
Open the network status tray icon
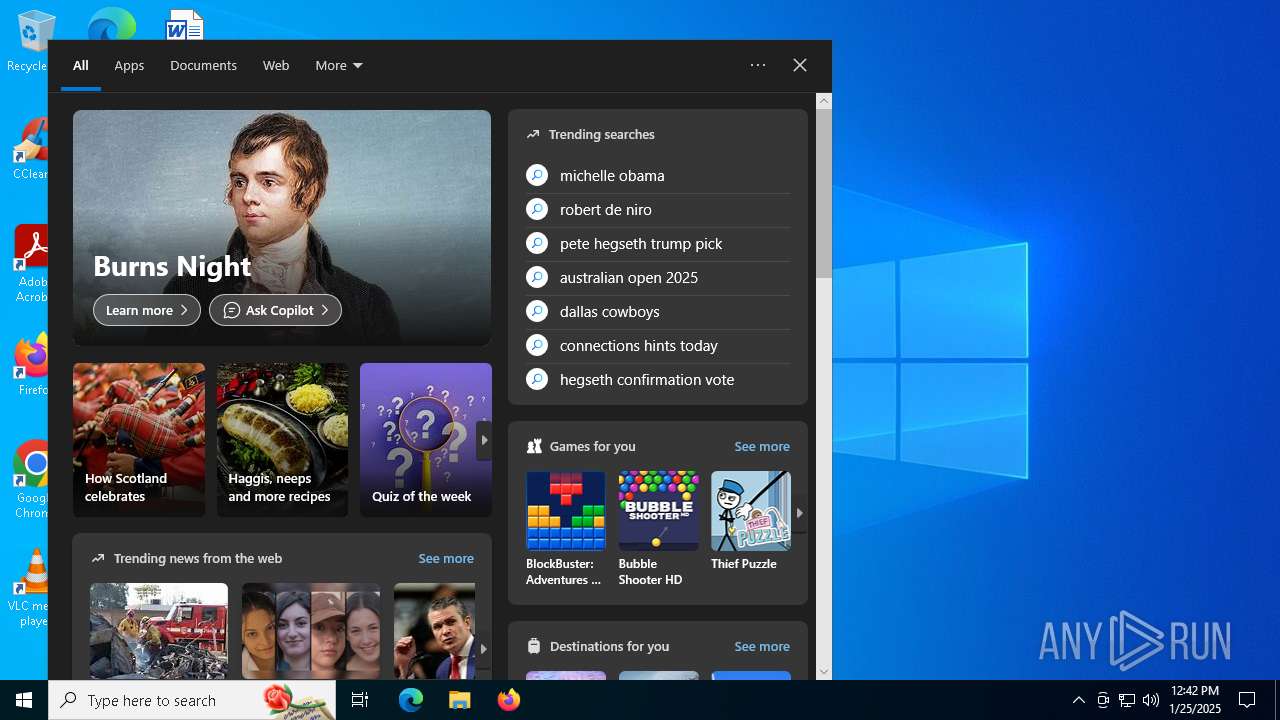[x=1126, y=700]
